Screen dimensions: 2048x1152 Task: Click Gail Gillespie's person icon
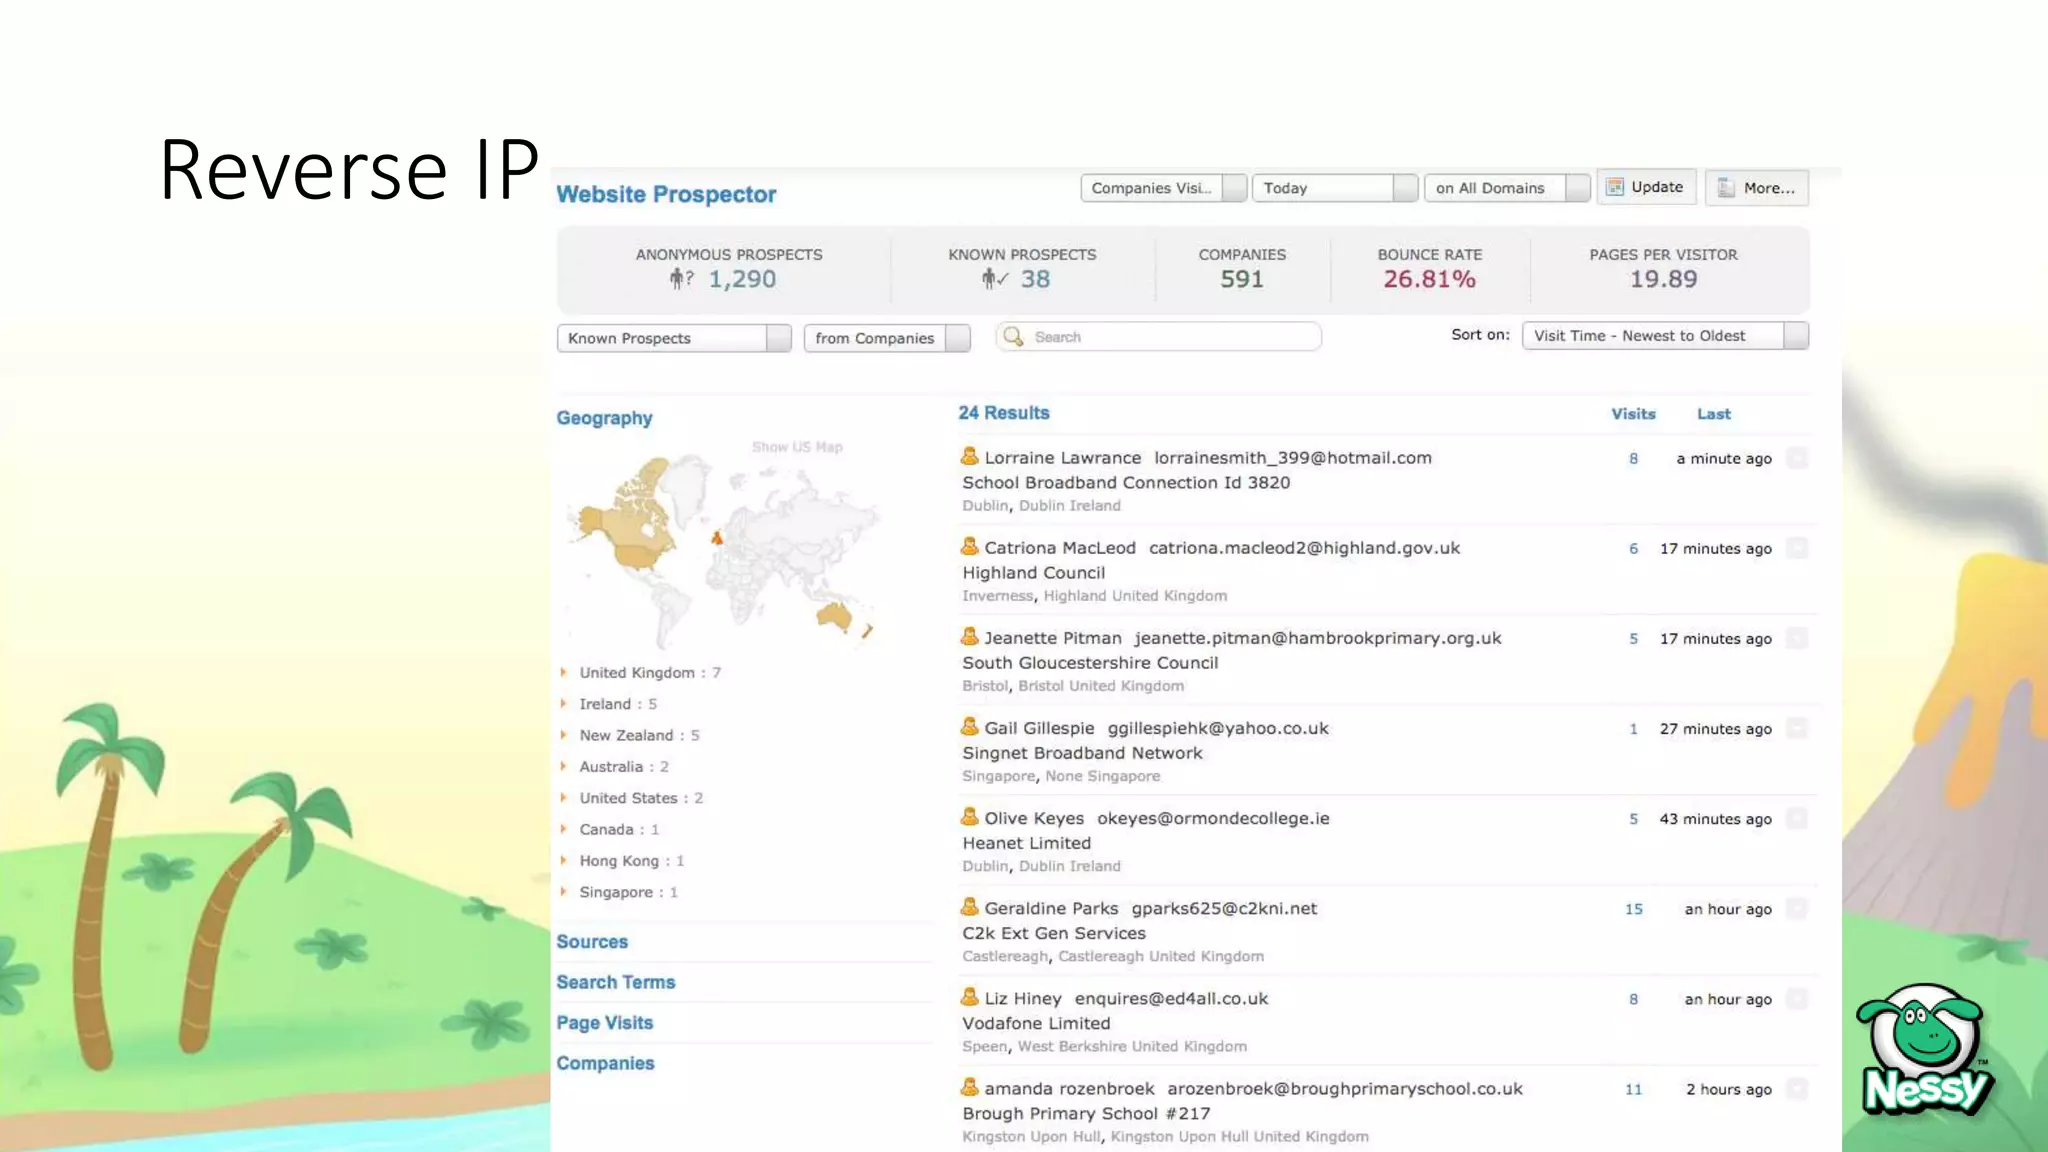(x=969, y=727)
